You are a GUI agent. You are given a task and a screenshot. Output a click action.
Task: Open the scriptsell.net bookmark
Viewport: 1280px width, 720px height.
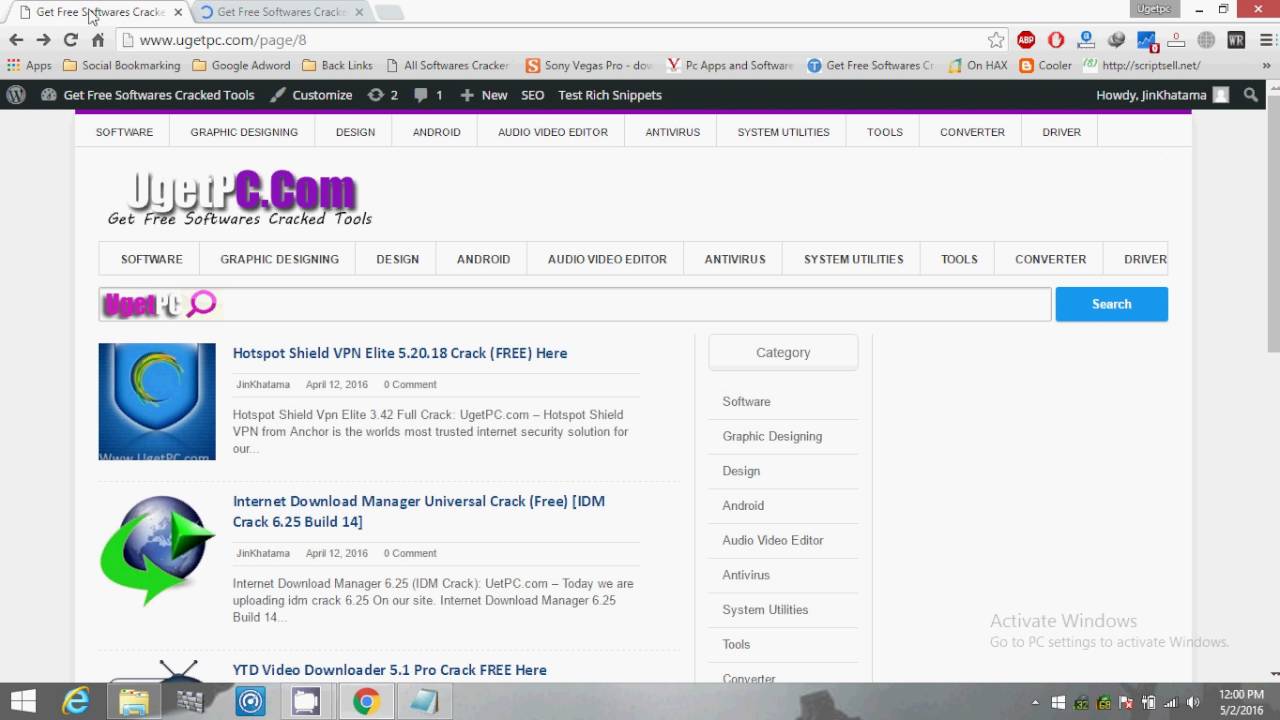[1141, 65]
